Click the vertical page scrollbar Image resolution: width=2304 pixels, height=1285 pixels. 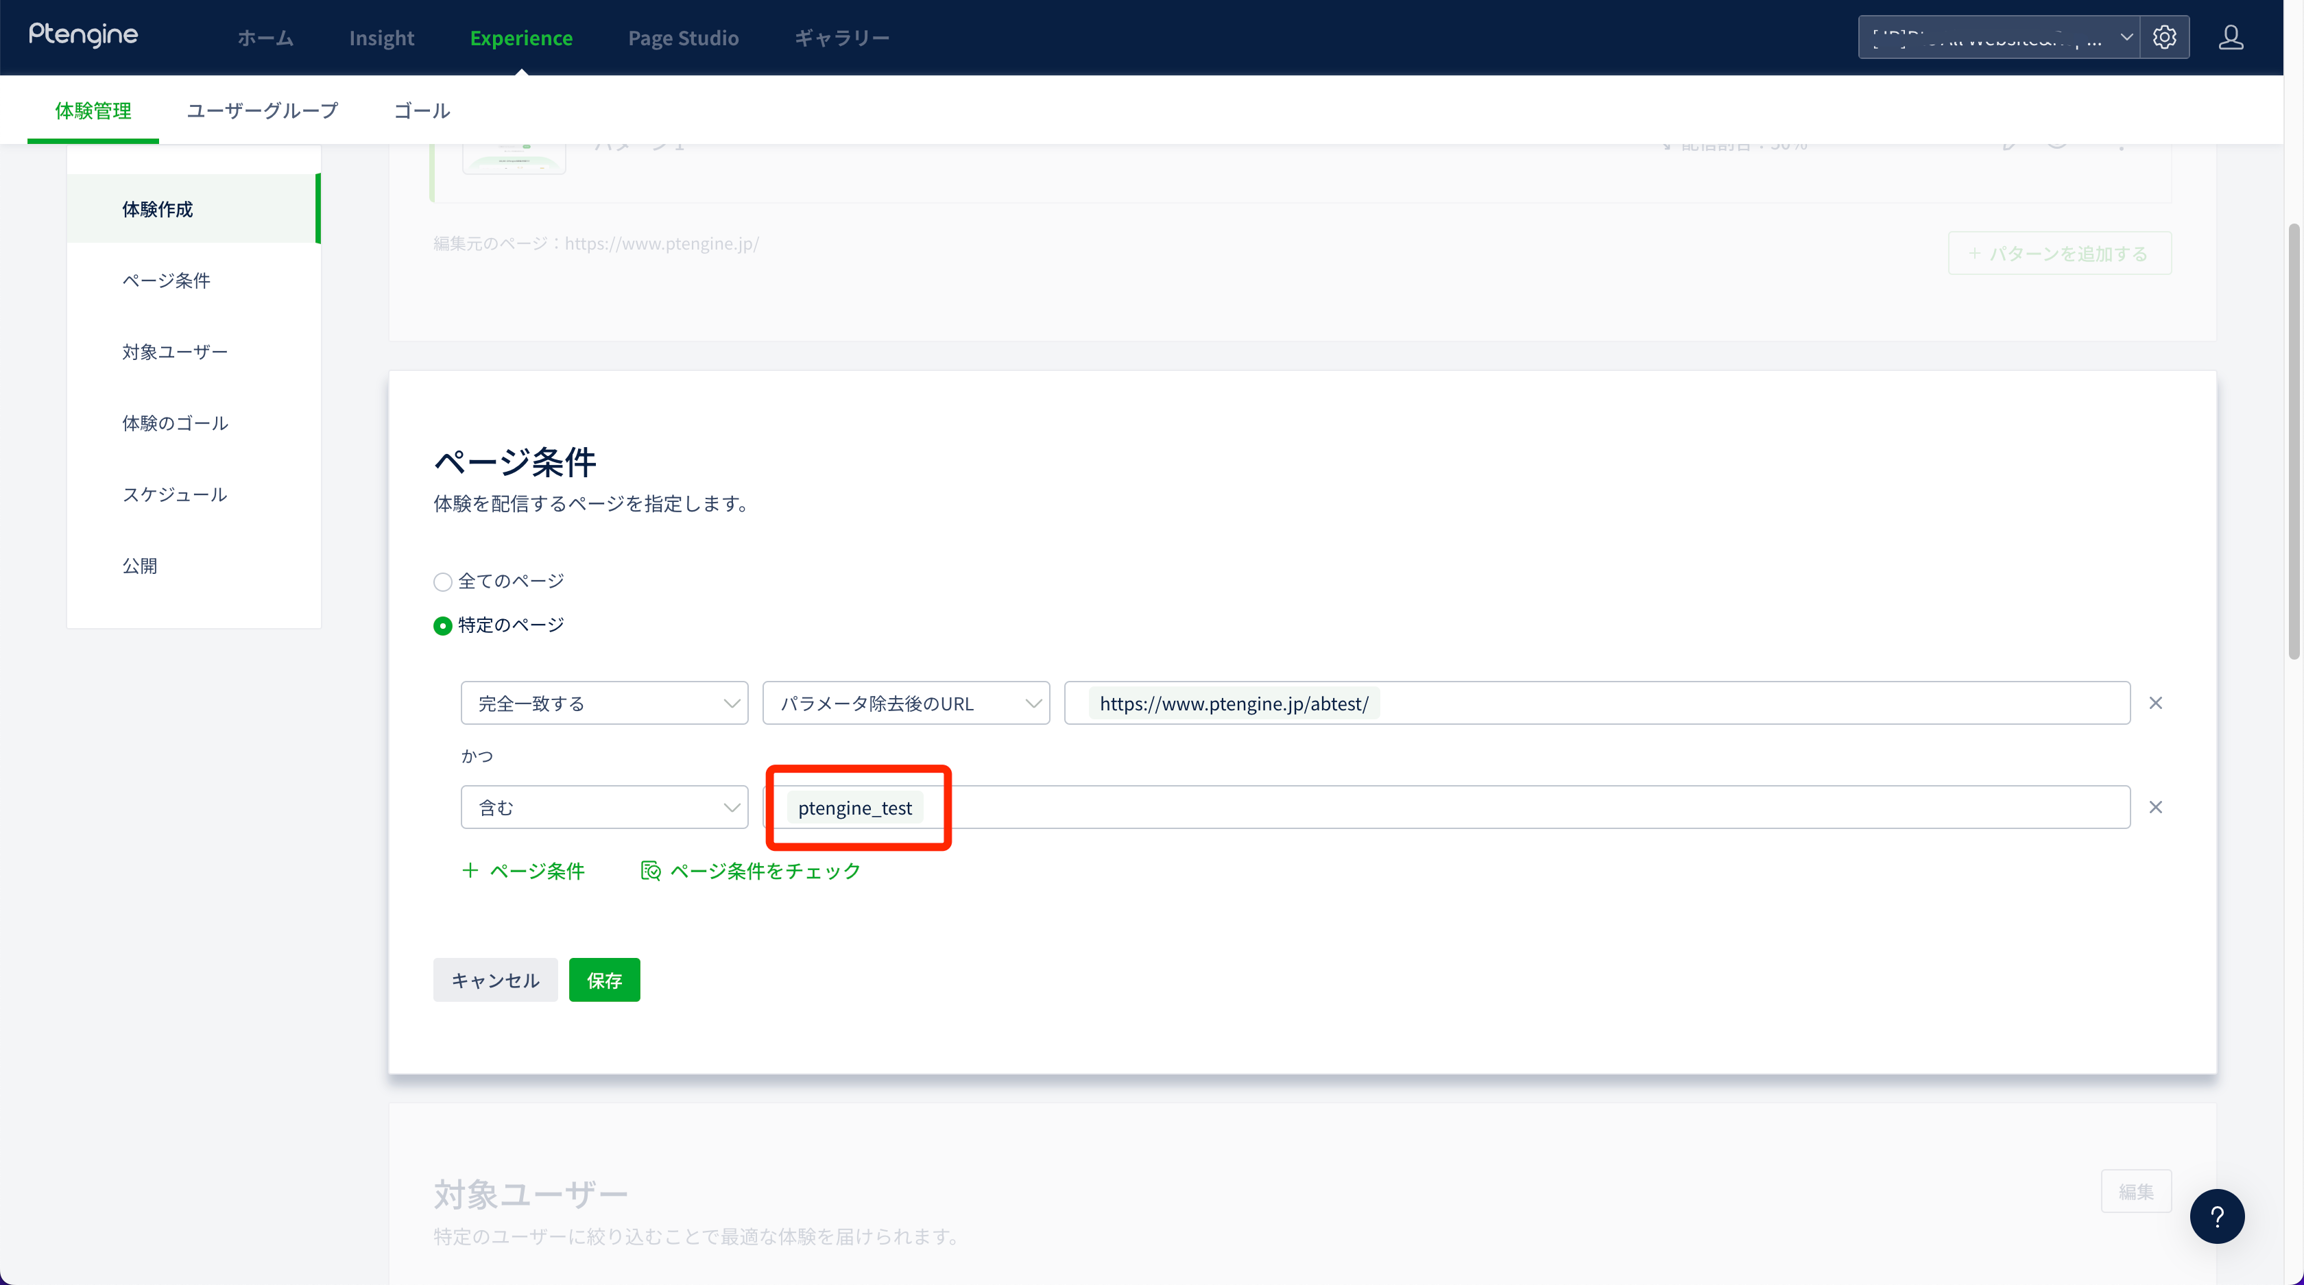[x=2293, y=440]
